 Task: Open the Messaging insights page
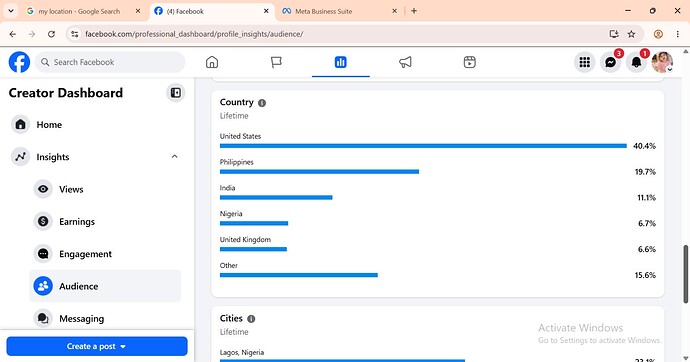[x=105, y=318]
